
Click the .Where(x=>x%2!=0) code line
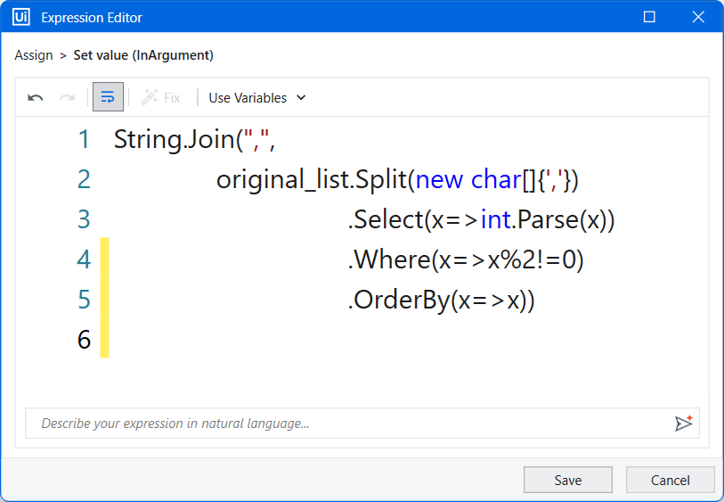[x=465, y=260]
